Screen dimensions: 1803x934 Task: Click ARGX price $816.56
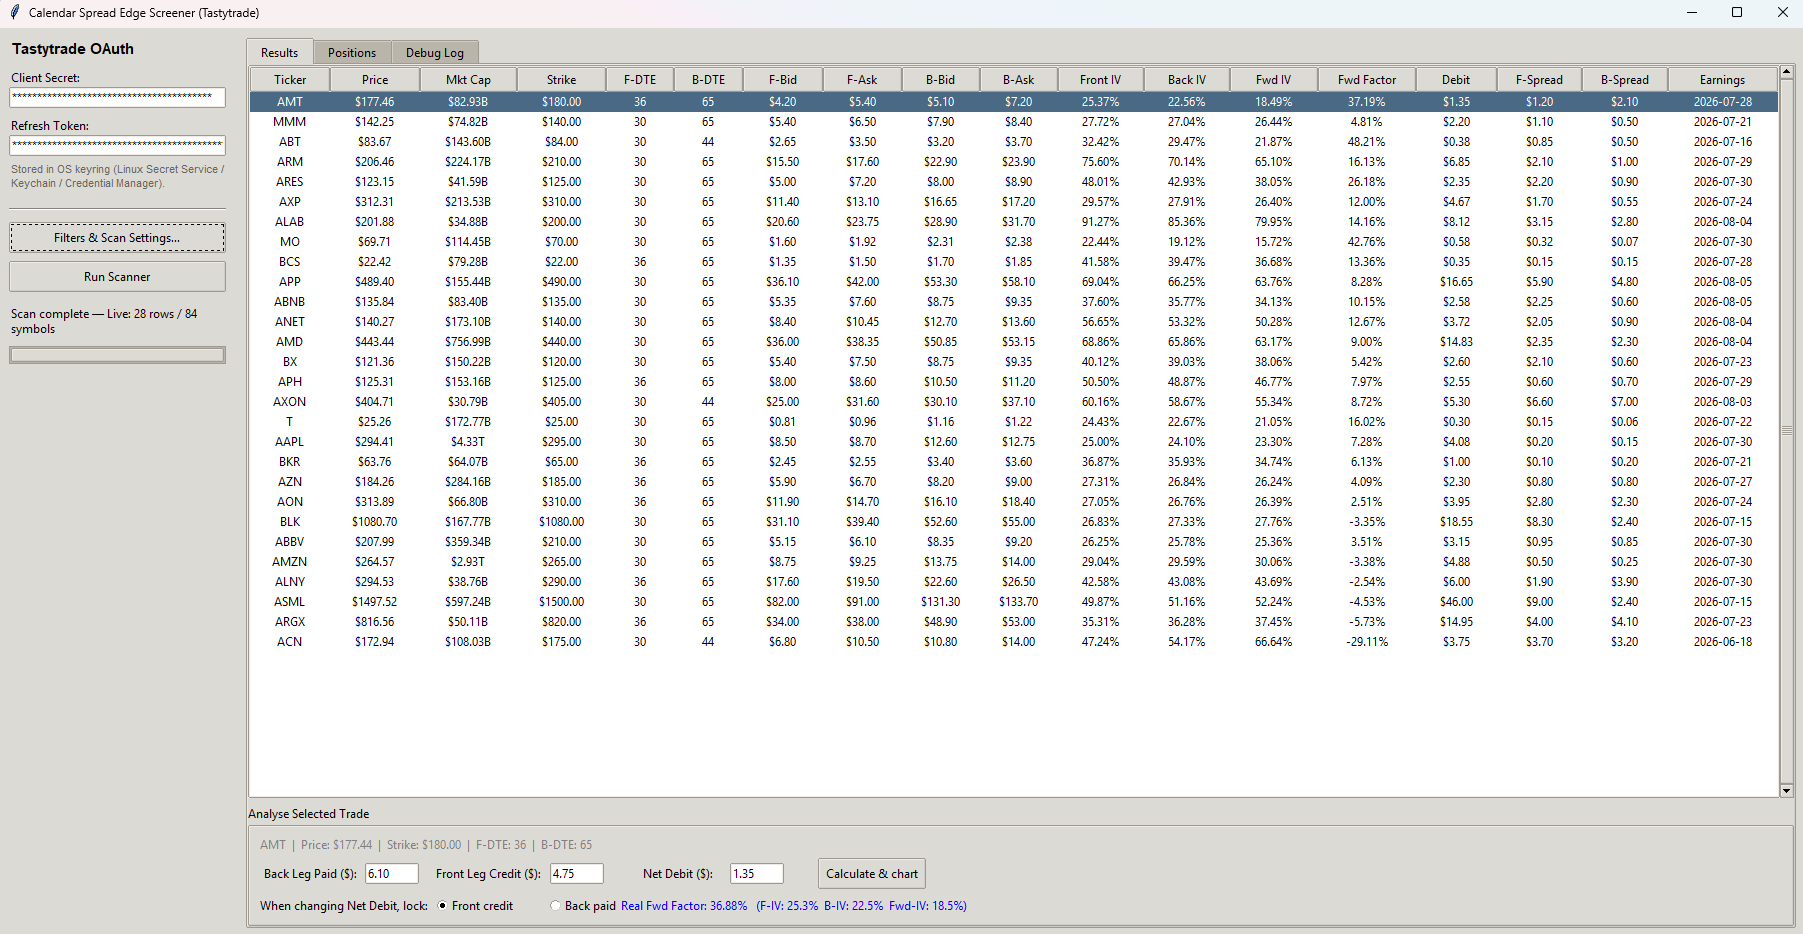tap(375, 622)
